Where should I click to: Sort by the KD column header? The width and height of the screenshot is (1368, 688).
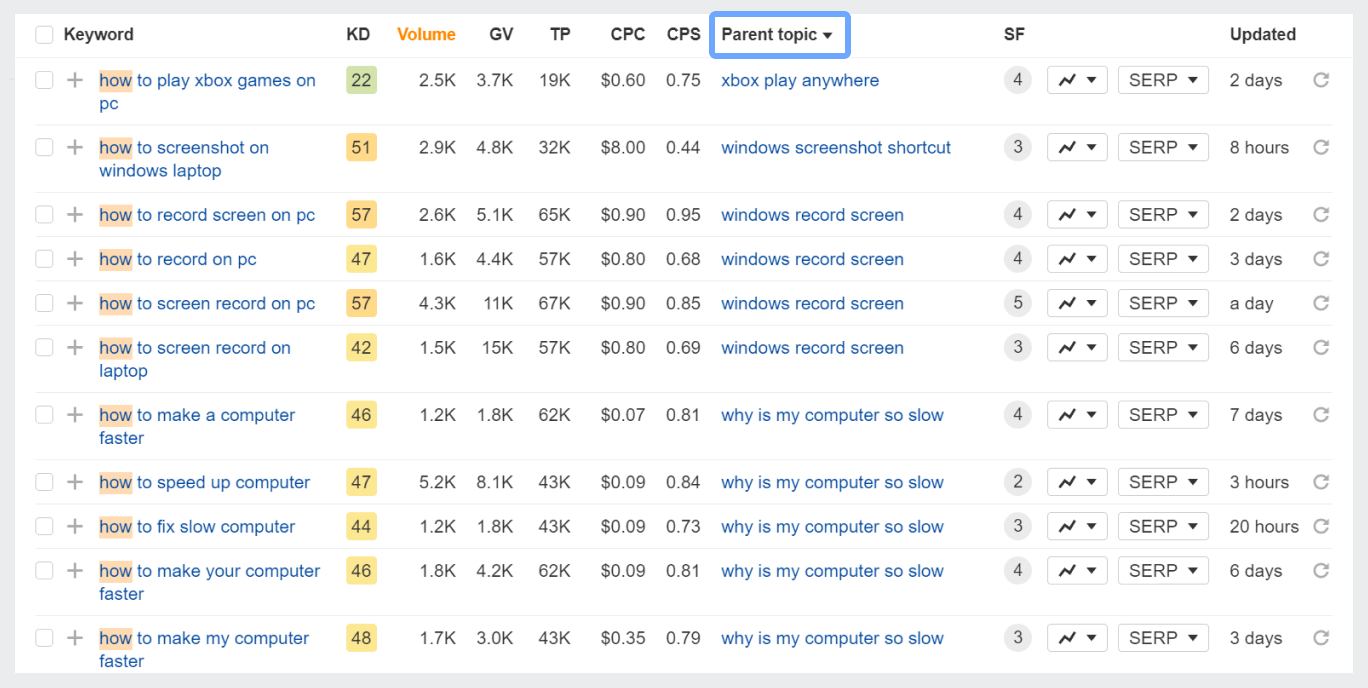(x=358, y=35)
